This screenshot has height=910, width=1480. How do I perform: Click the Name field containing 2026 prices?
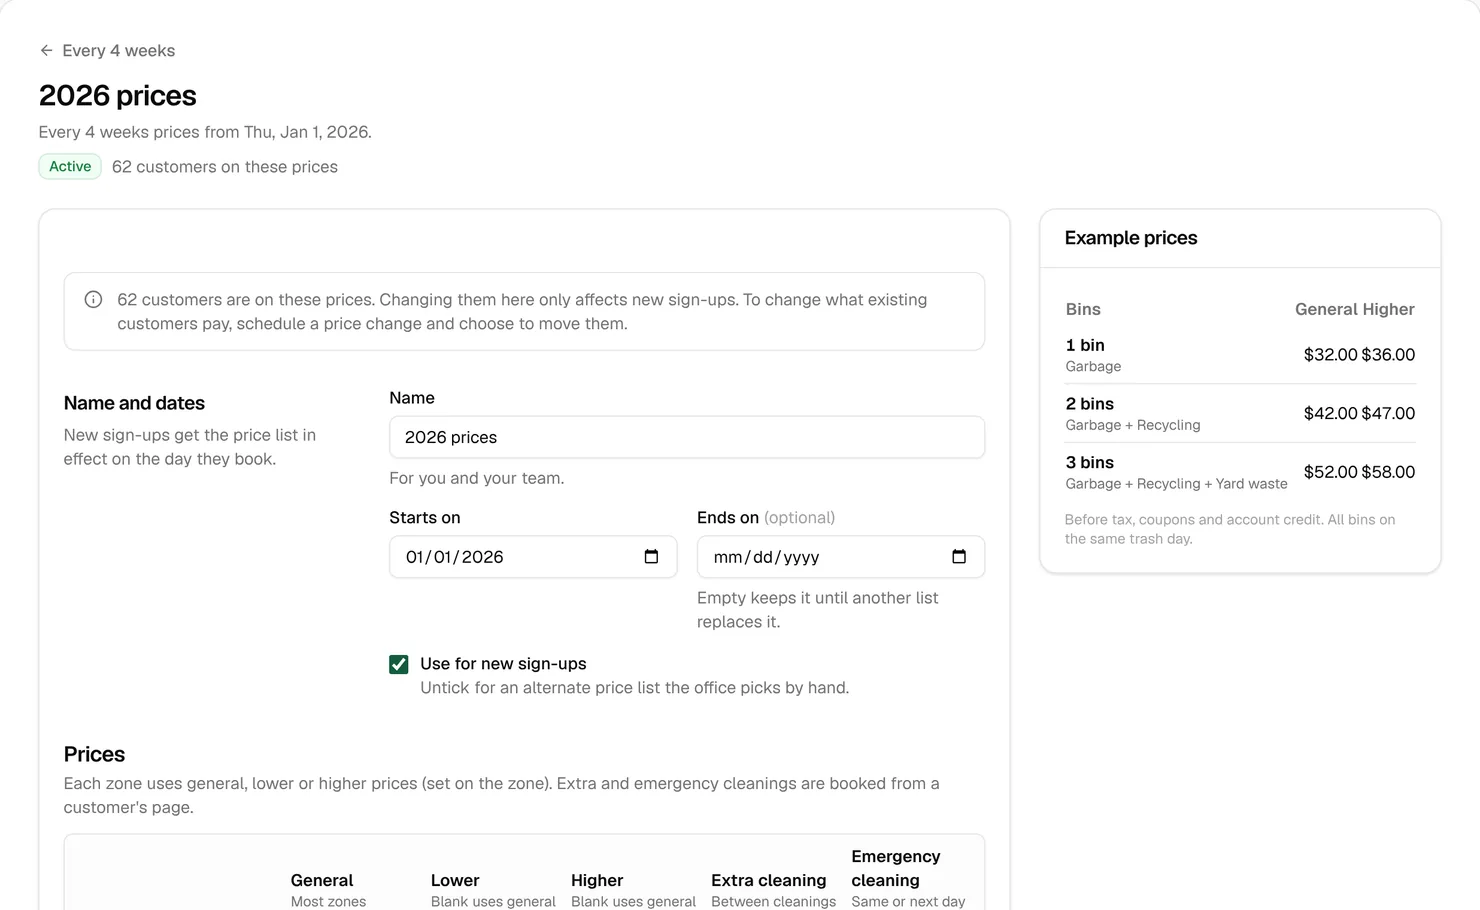[687, 437]
